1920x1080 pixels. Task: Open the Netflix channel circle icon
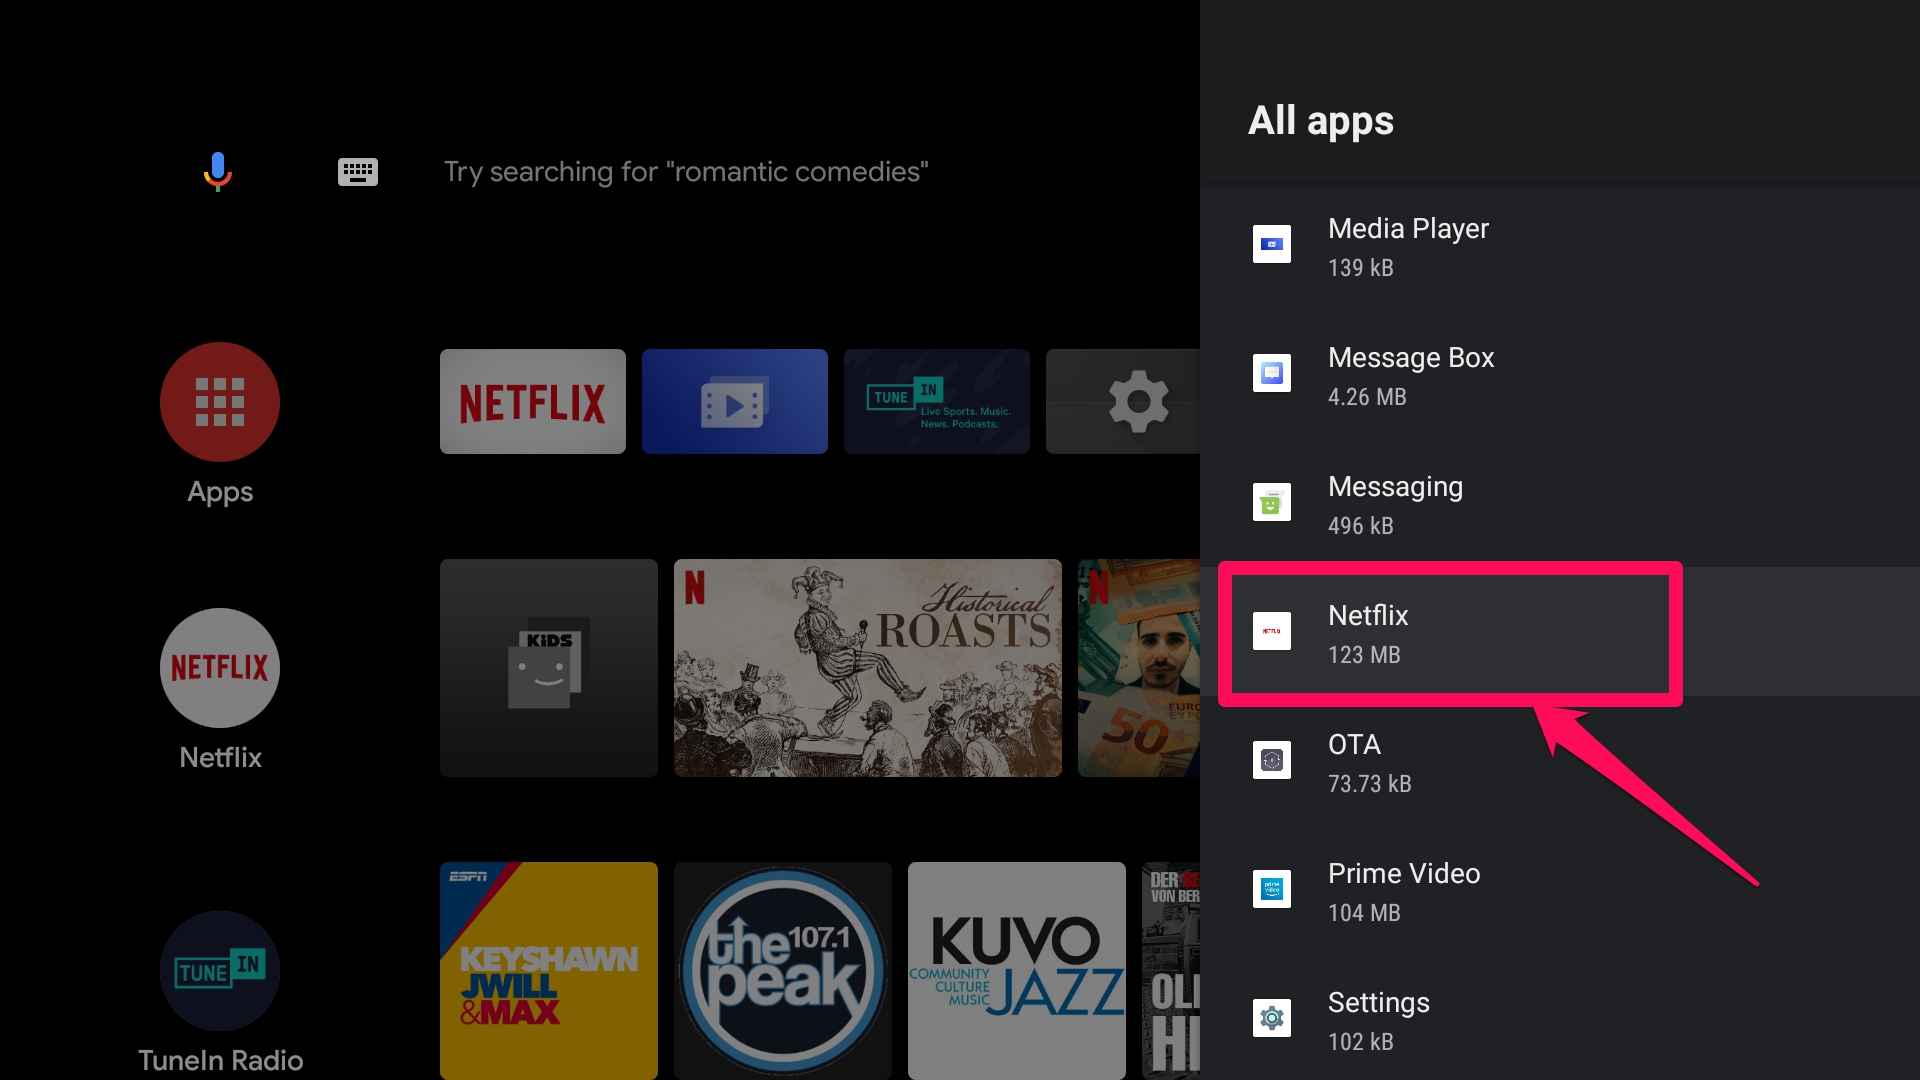click(x=220, y=668)
